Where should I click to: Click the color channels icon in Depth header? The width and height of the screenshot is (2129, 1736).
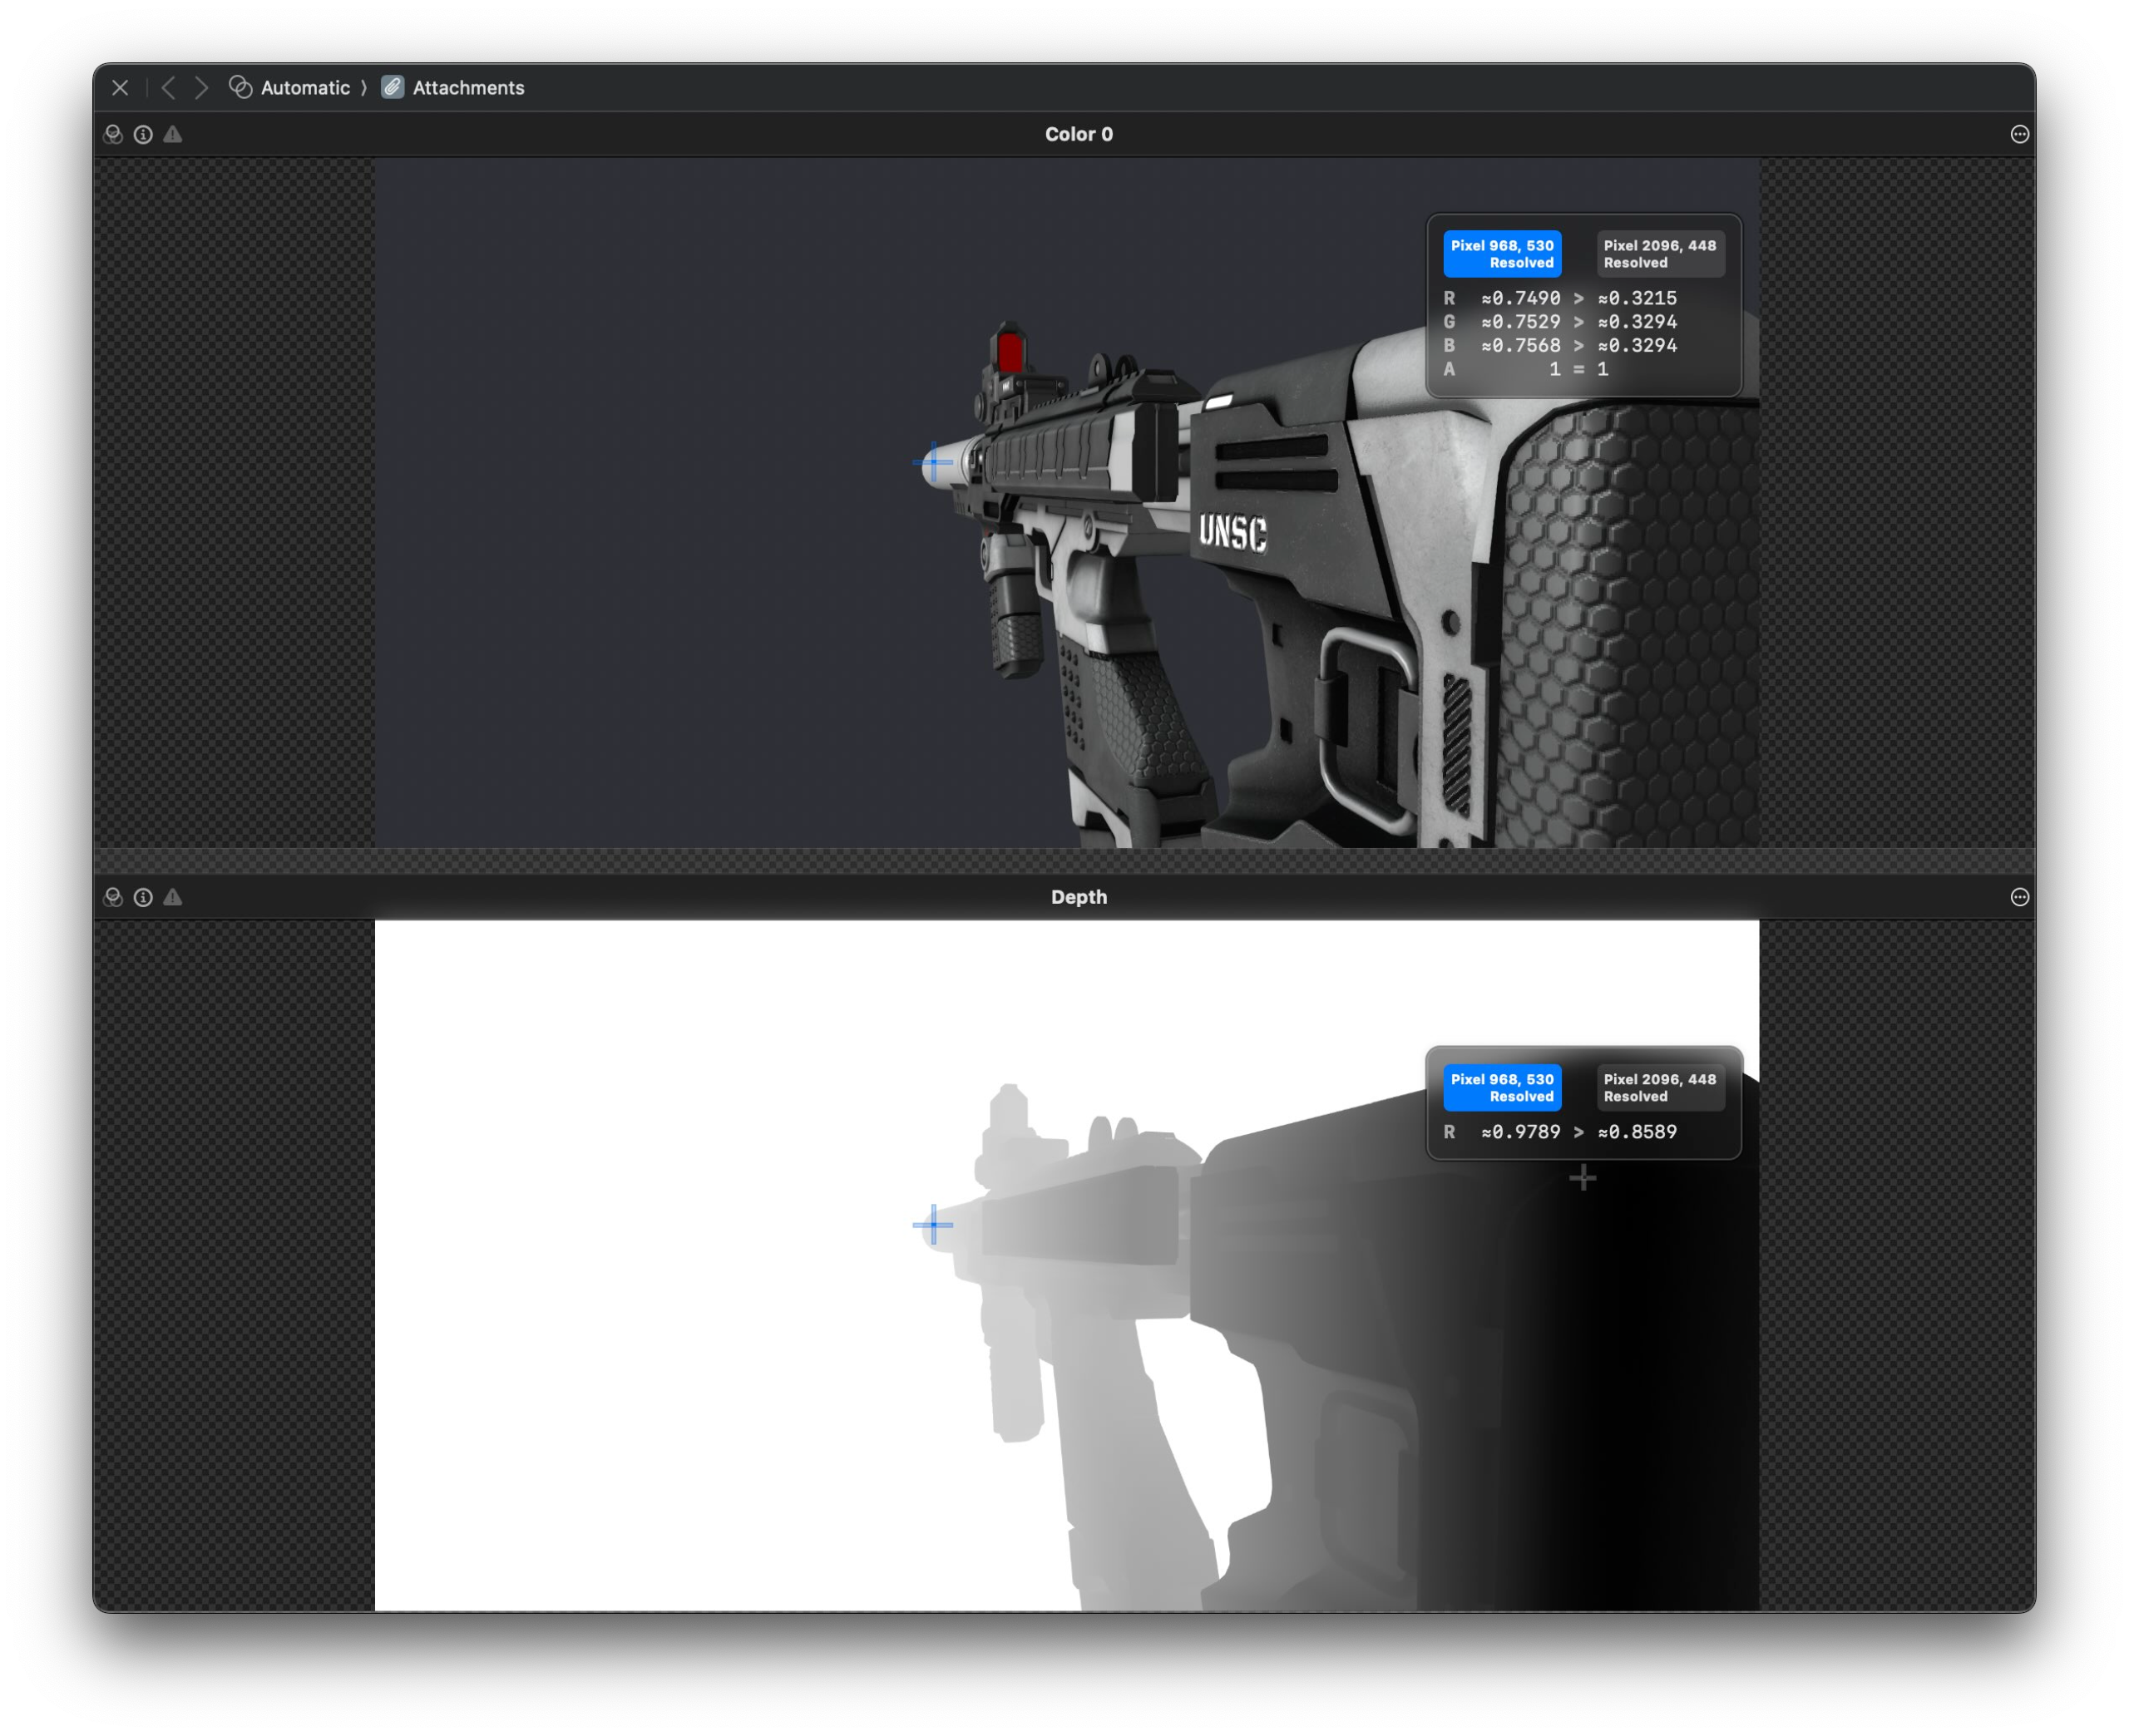(113, 897)
